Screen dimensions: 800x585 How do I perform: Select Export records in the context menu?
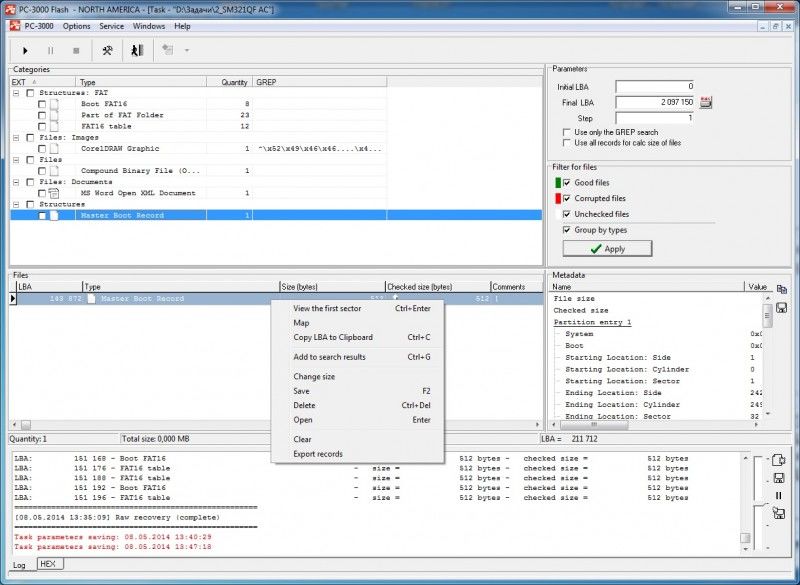(357, 454)
